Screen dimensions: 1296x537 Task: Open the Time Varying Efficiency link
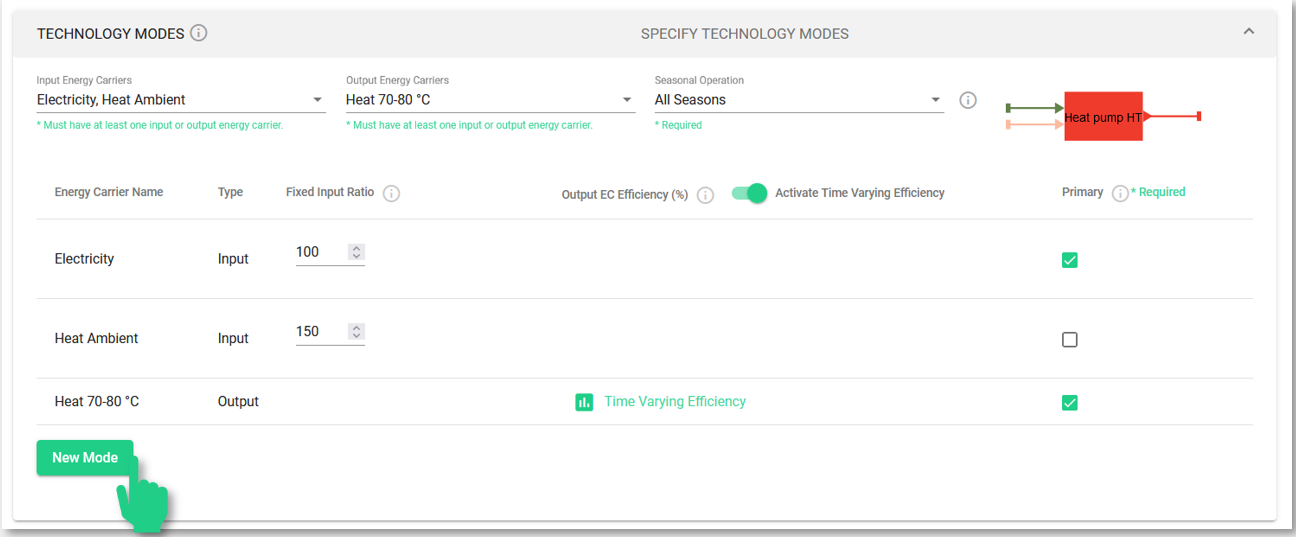[675, 402]
